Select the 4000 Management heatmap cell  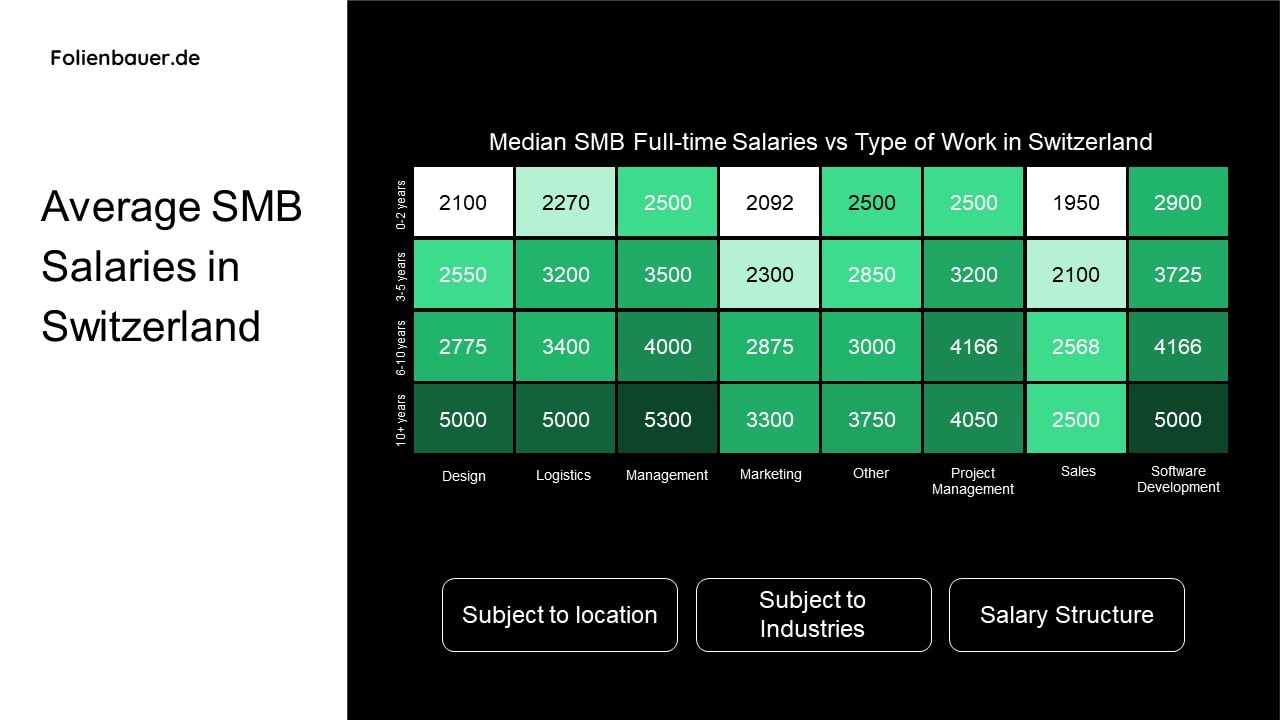(668, 346)
